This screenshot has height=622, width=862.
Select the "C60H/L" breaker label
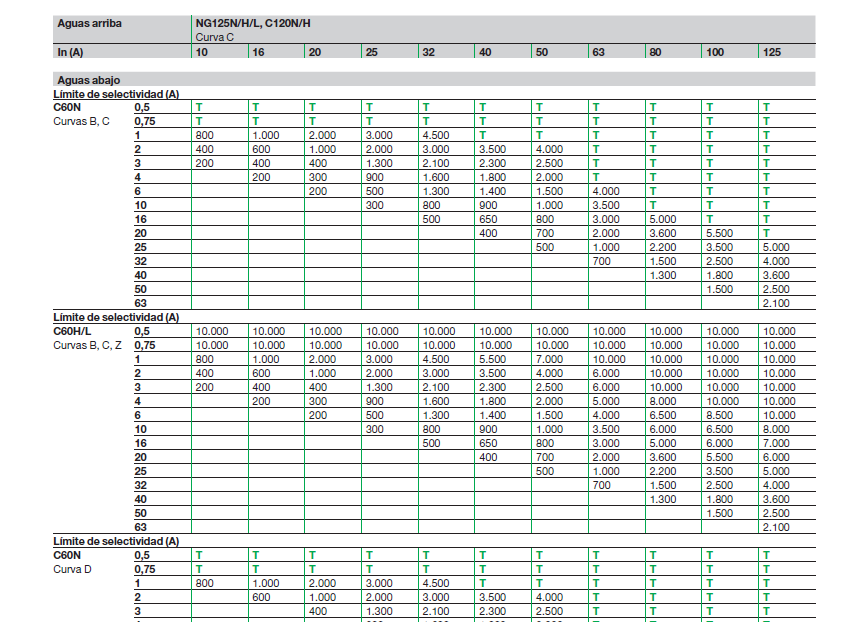tap(73, 330)
